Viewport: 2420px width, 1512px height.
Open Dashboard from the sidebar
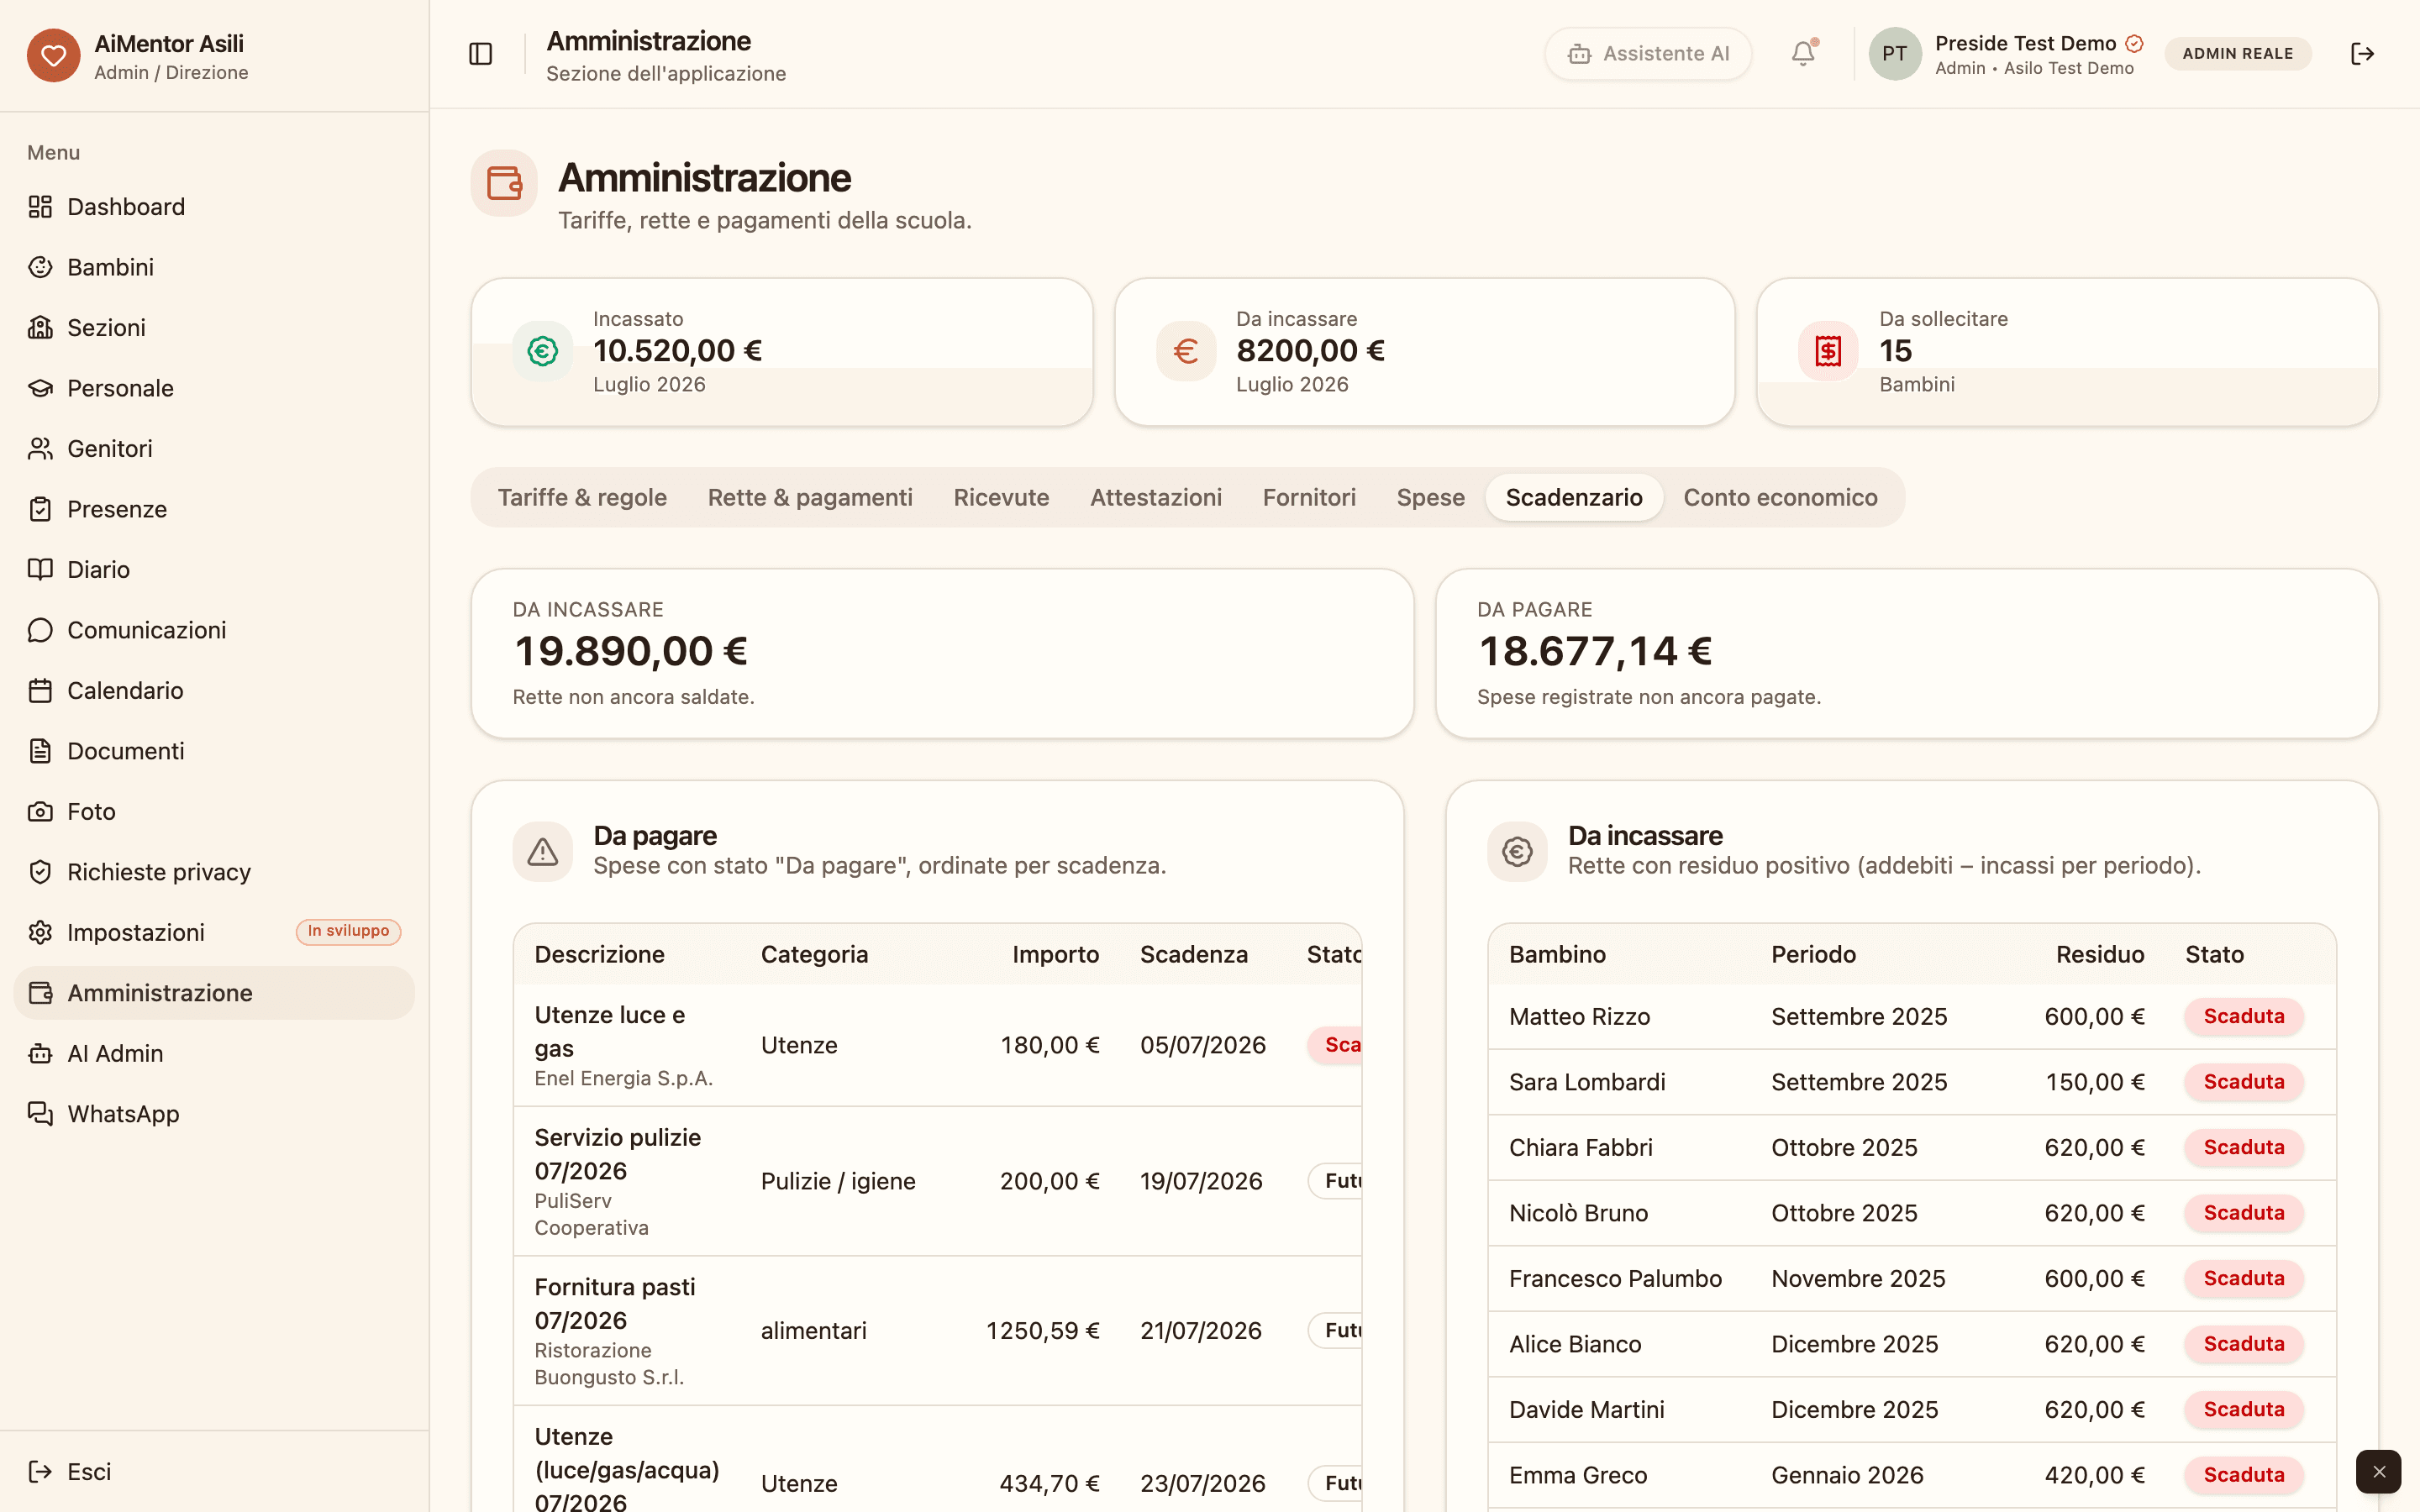coord(214,207)
